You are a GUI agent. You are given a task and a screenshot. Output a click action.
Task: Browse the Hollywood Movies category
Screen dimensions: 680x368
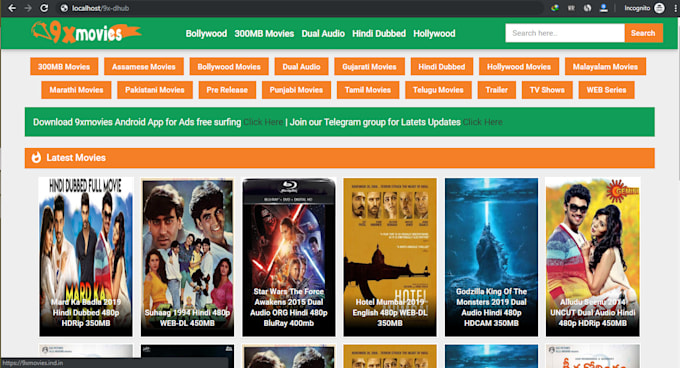point(519,67)
